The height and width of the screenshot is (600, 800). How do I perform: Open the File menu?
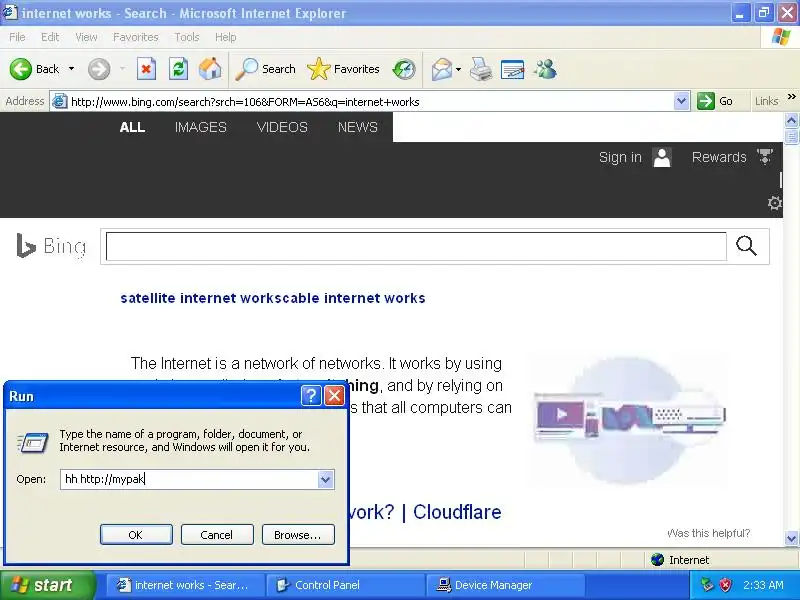point(17,37)
